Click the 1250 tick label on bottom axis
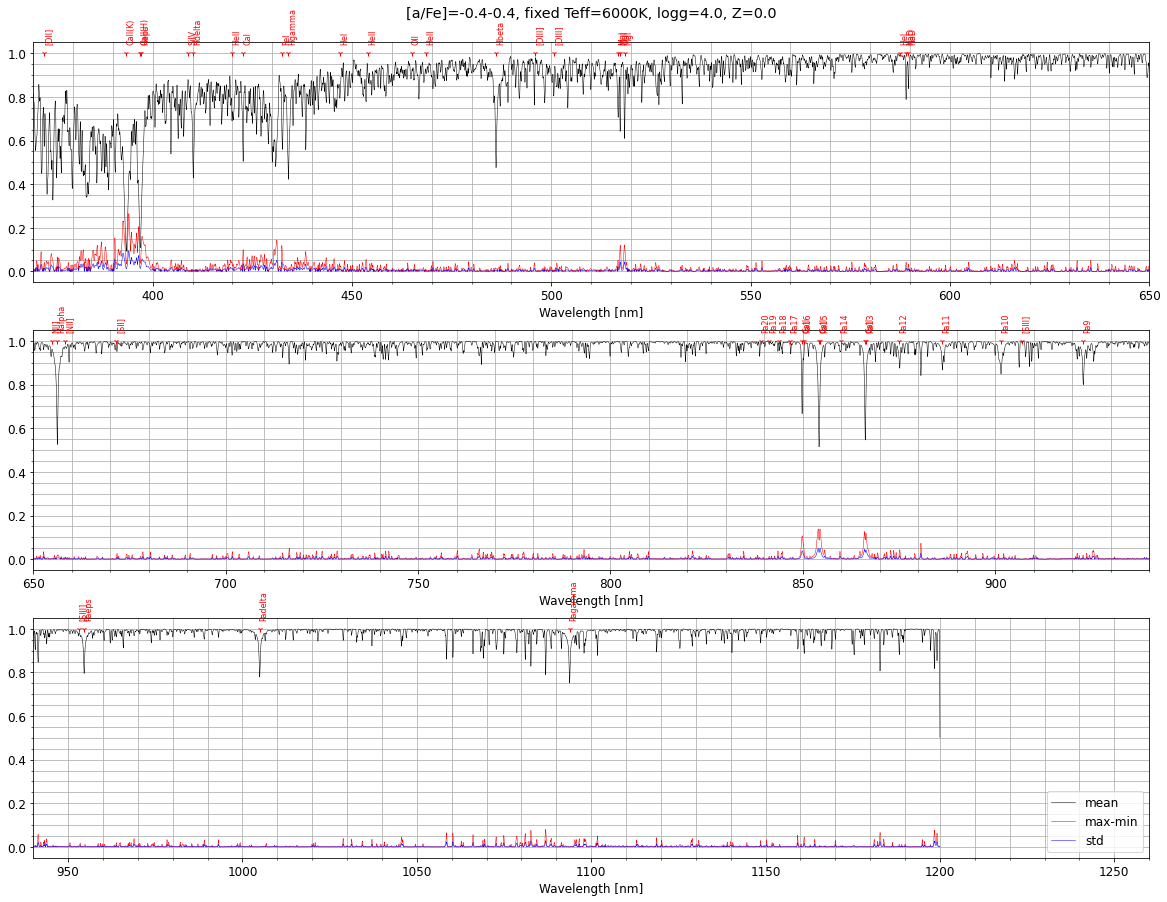 1114,871
